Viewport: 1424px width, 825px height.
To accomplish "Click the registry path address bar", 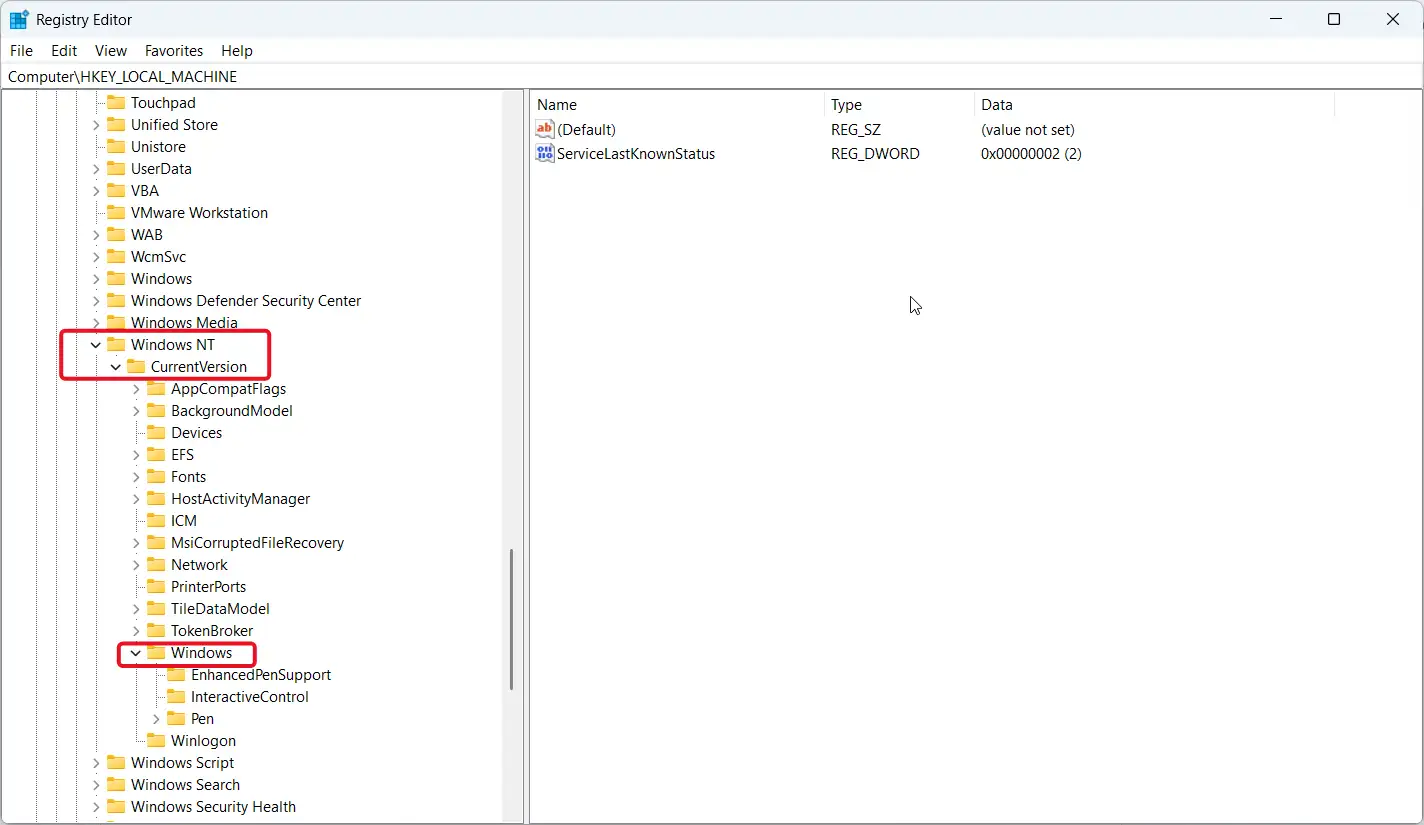I will click(x=712, y=76).
